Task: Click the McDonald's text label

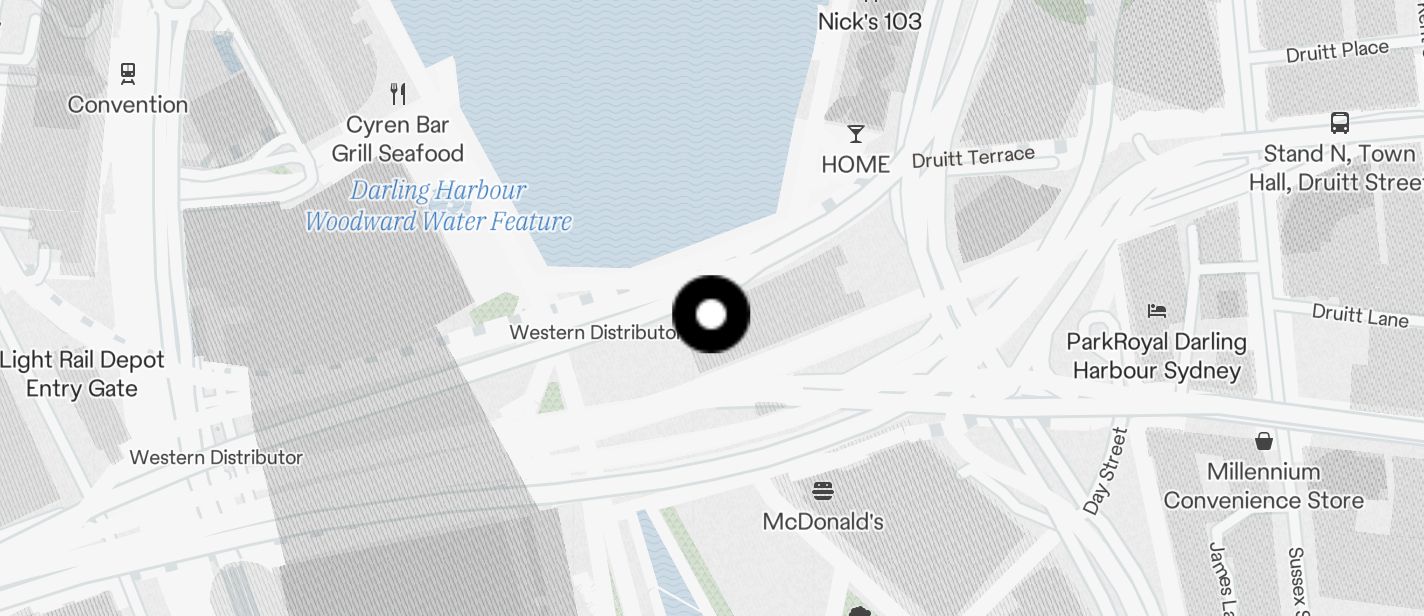Action: click(x=823, y=522)
